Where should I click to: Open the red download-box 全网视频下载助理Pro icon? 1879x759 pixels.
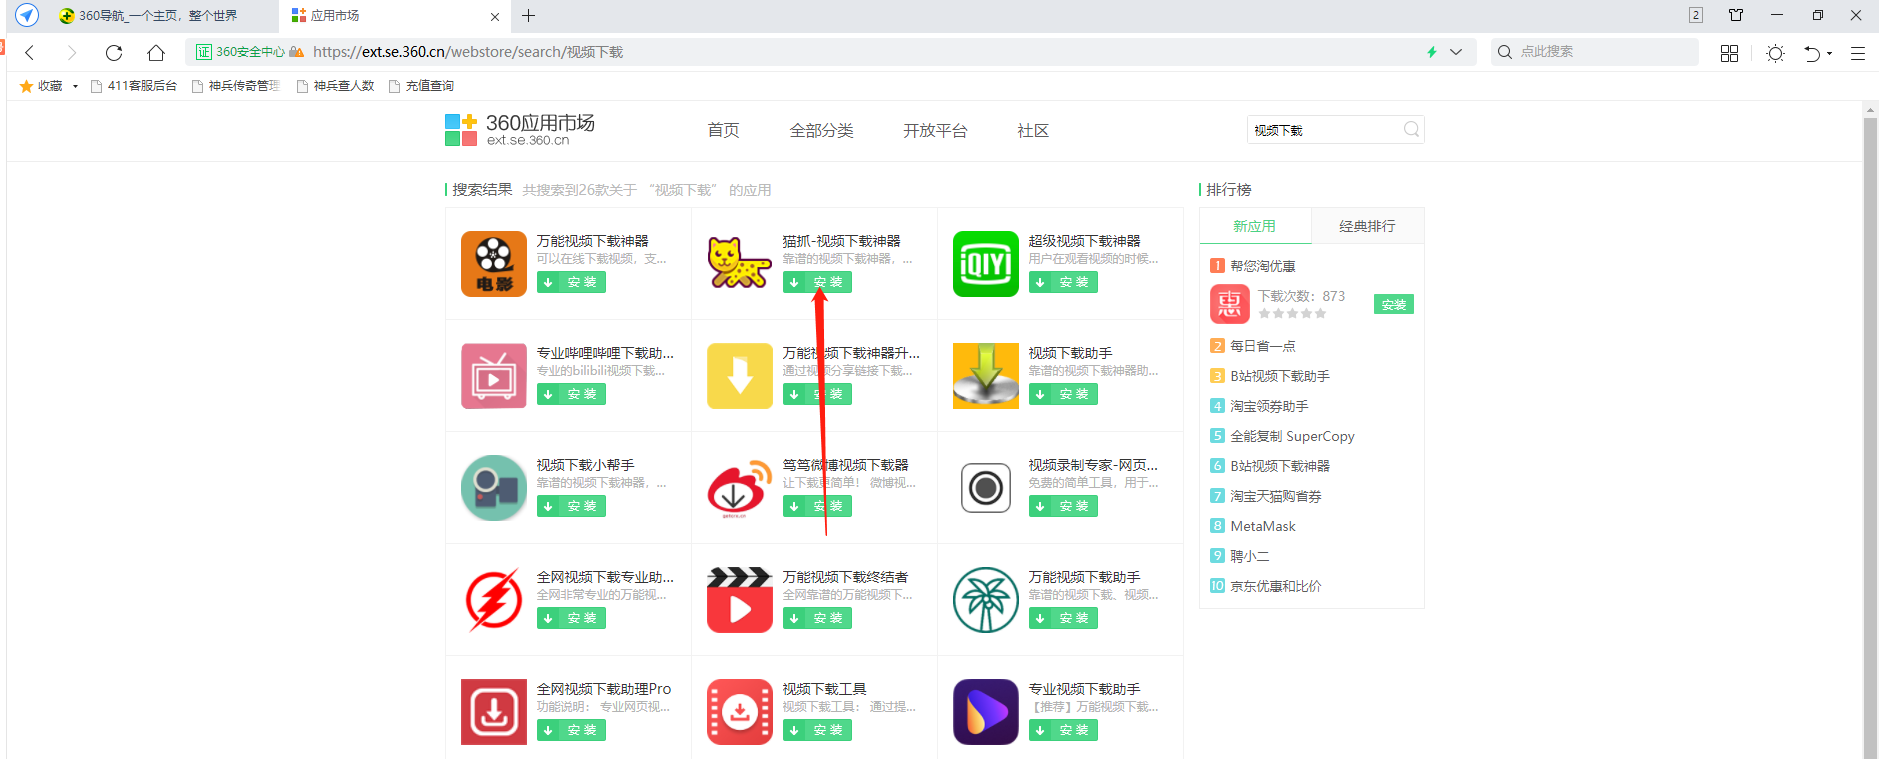pyautogui.click(x=494, y=712)
